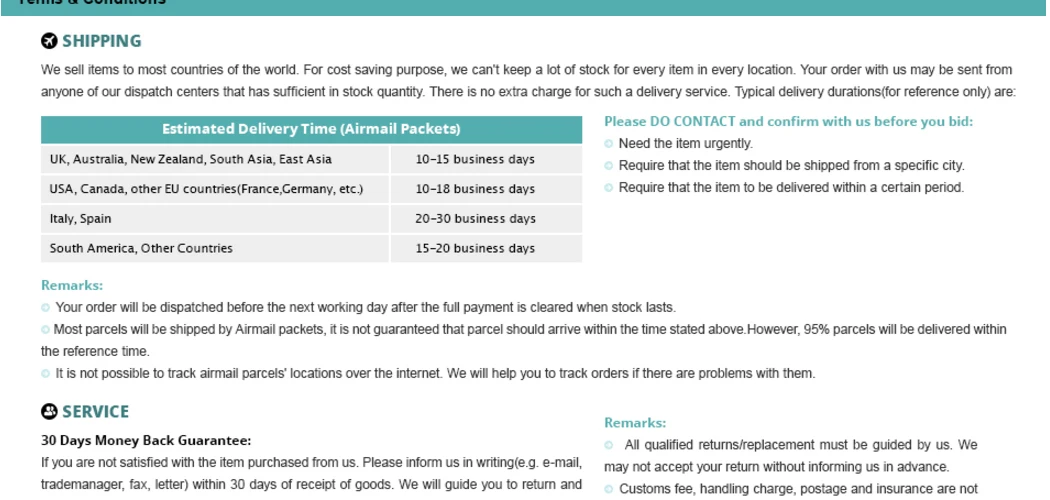This screenshot has width=1050, height=500.
Task: Click the teal 'Terms & Conditions' header bar
Action: pyautogui.click(x=525, y=7)
